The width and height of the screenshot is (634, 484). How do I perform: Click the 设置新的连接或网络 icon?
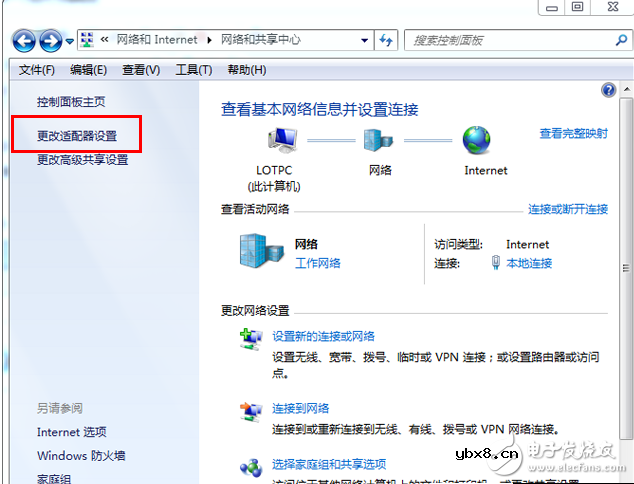tap(251, 339)
